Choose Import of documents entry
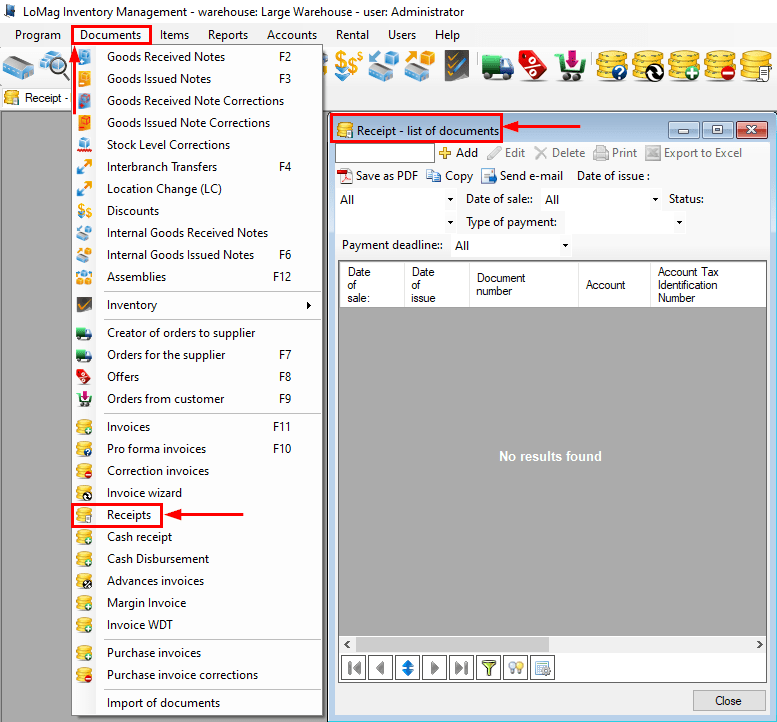 (197, 703)
